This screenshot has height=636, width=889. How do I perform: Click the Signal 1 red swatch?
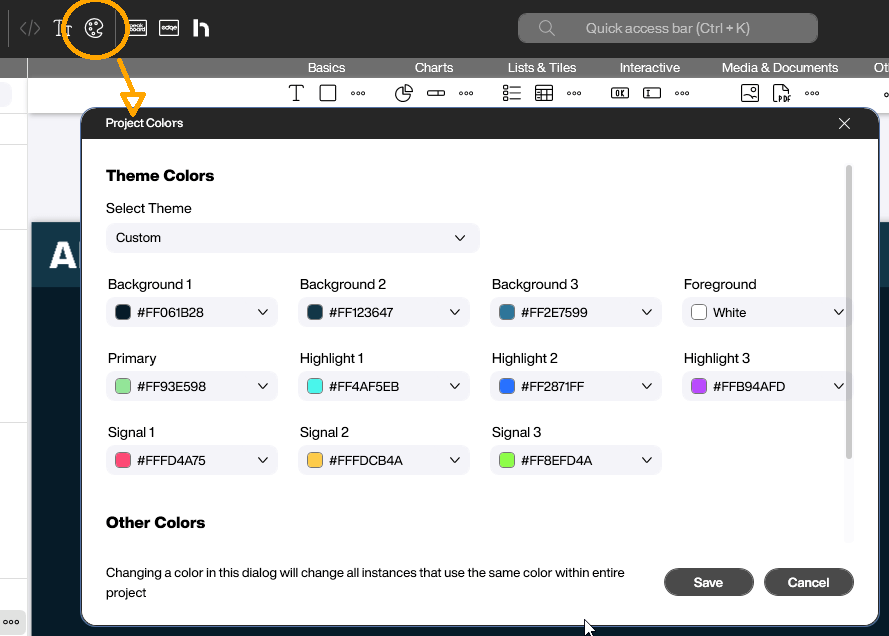click(x=123, y=460)
